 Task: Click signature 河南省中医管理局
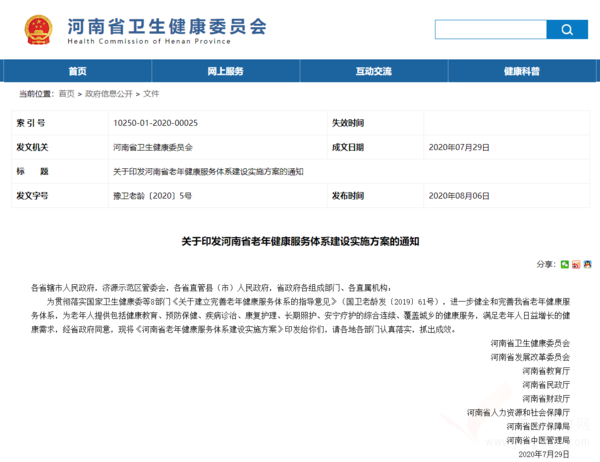tap(538, 440)
